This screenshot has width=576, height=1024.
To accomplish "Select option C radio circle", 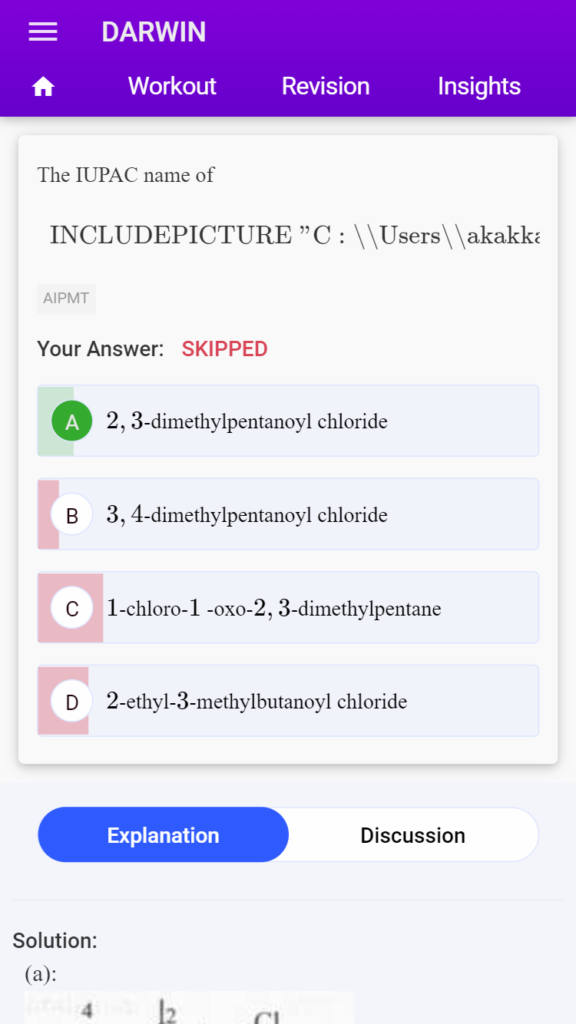I will [72, 608].
